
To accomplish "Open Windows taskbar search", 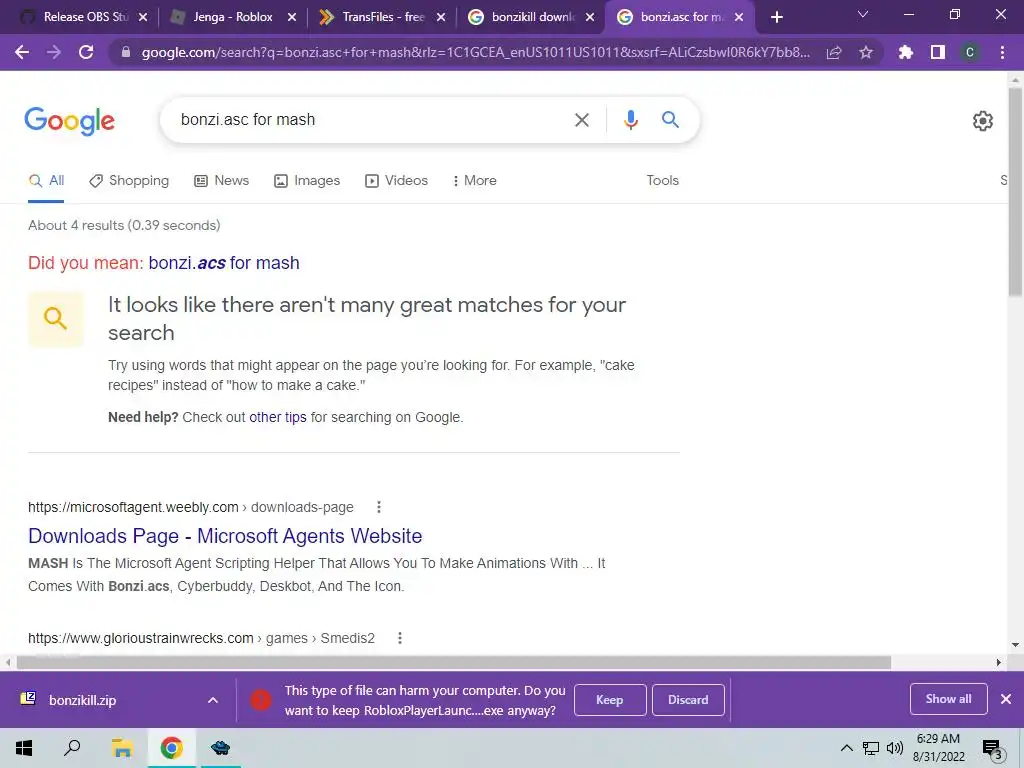I will 72,748.
